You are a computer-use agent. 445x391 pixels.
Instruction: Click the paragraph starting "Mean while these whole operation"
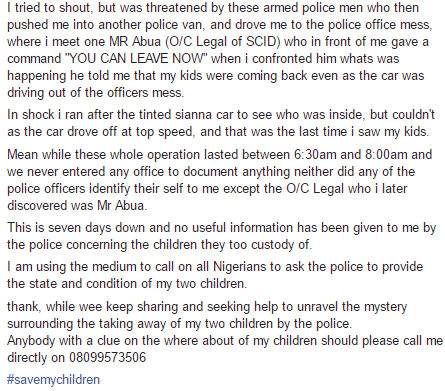pos(220,180)
